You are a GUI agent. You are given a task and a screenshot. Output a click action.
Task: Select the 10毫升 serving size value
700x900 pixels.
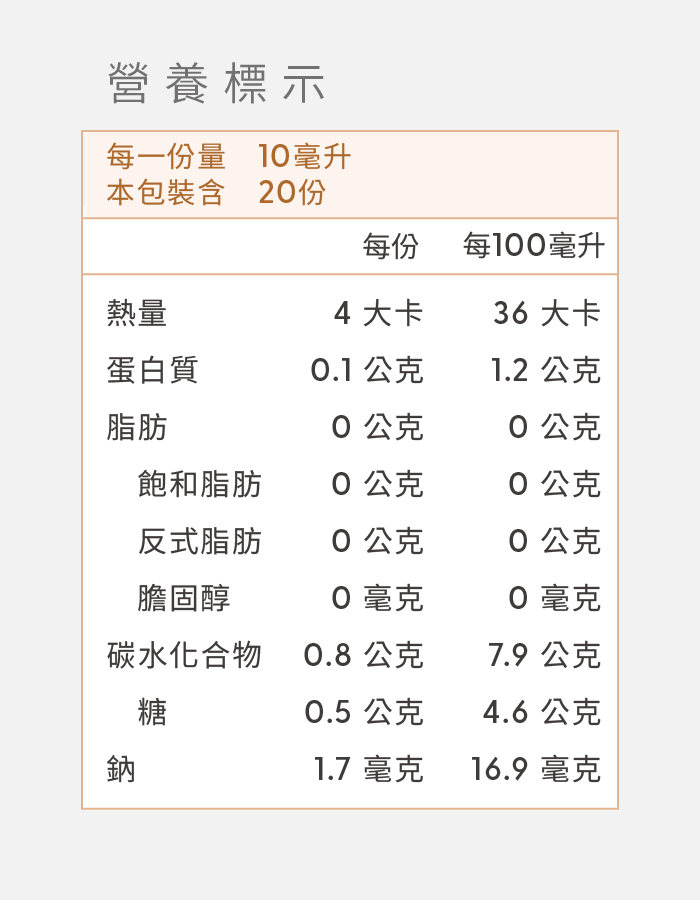tap(304, 157)
